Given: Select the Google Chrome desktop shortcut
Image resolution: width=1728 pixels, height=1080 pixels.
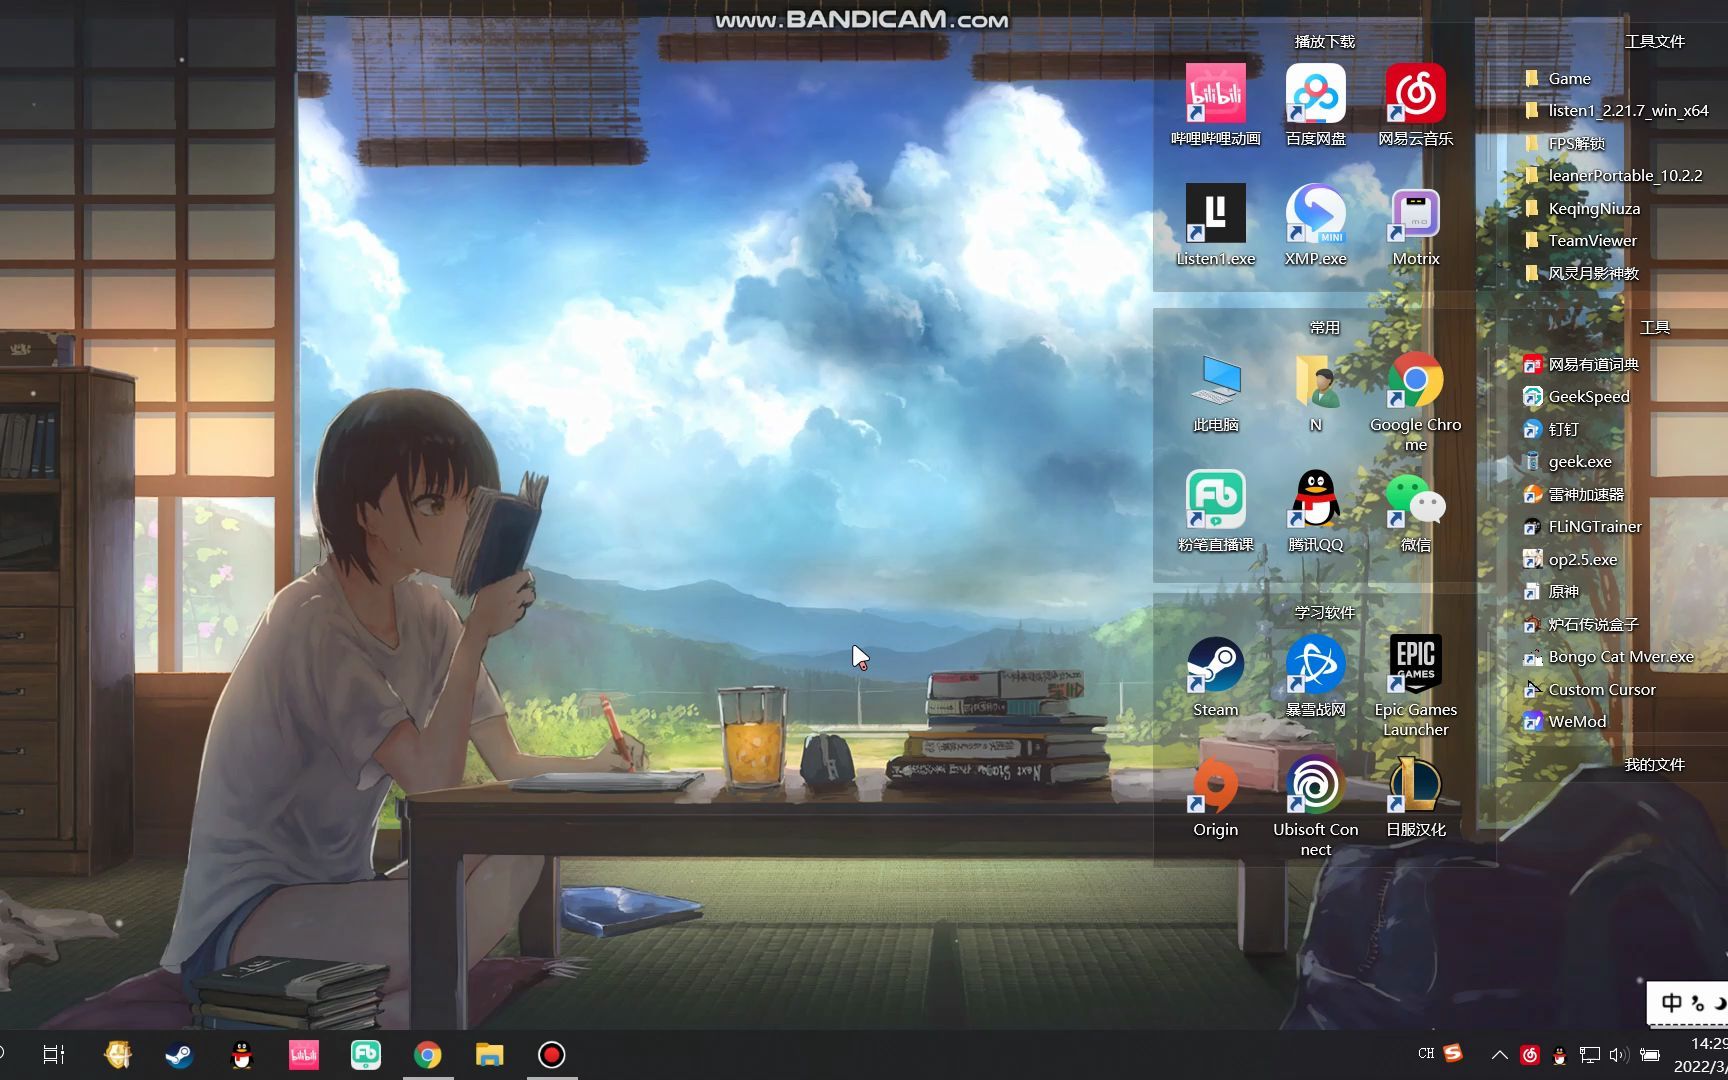Looking at the screenshot, I should [1415, 400].
